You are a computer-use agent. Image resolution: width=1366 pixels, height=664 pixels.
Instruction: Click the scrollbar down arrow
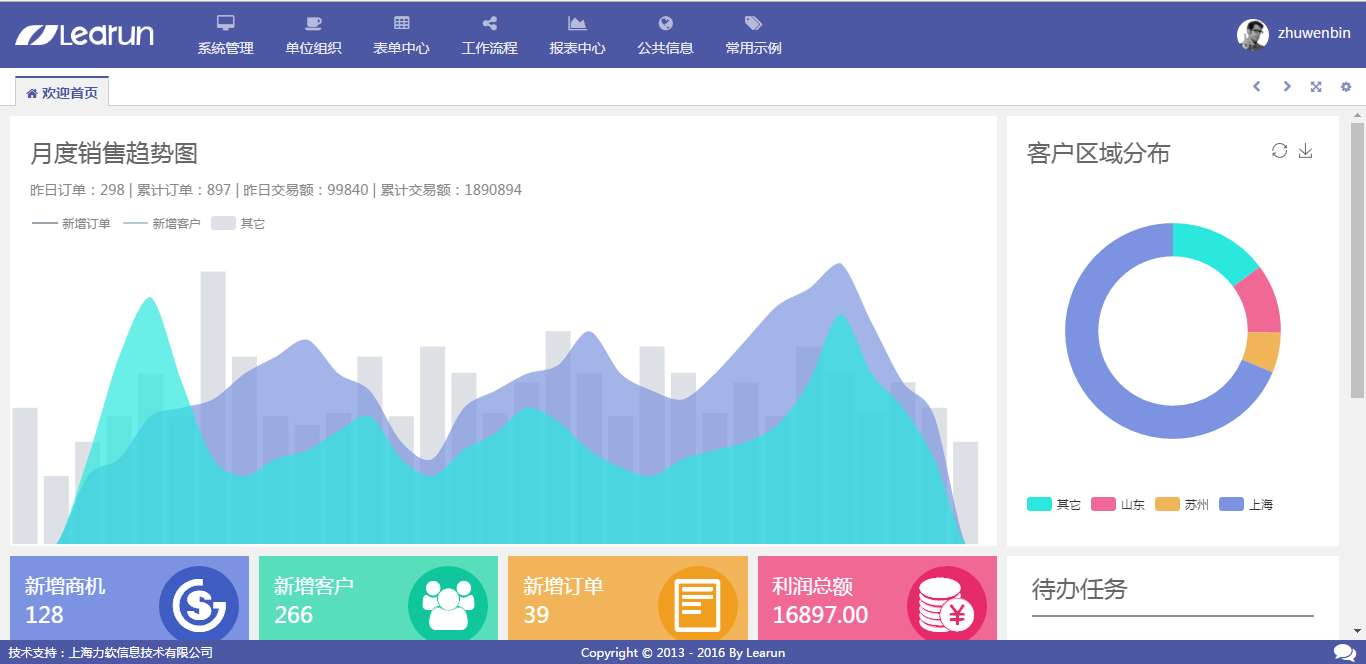tap(1357, 631)
